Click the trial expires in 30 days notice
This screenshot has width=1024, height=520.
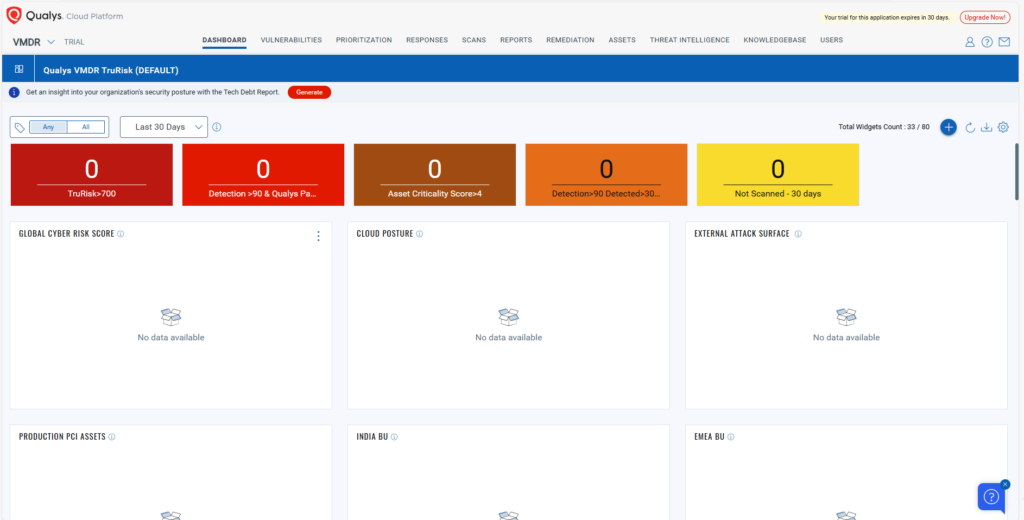coord(887,18)
